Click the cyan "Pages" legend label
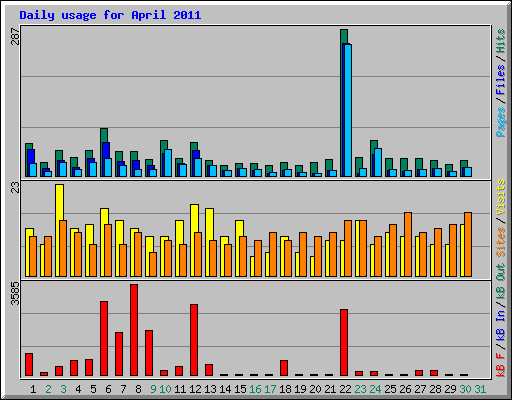 click(500, 122)
